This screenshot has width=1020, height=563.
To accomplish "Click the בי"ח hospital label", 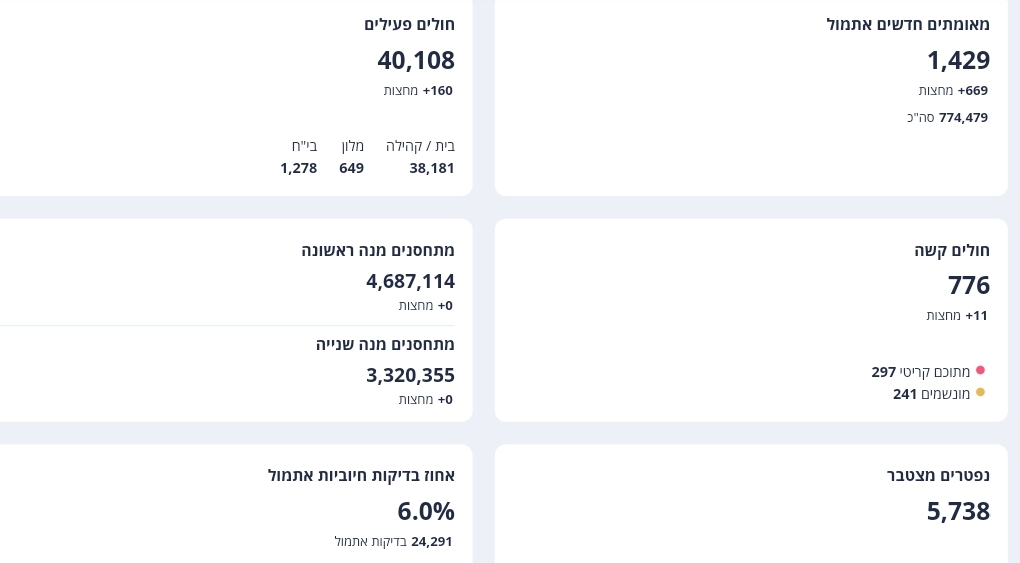I will pyautogui.click(x=304, y=146).
